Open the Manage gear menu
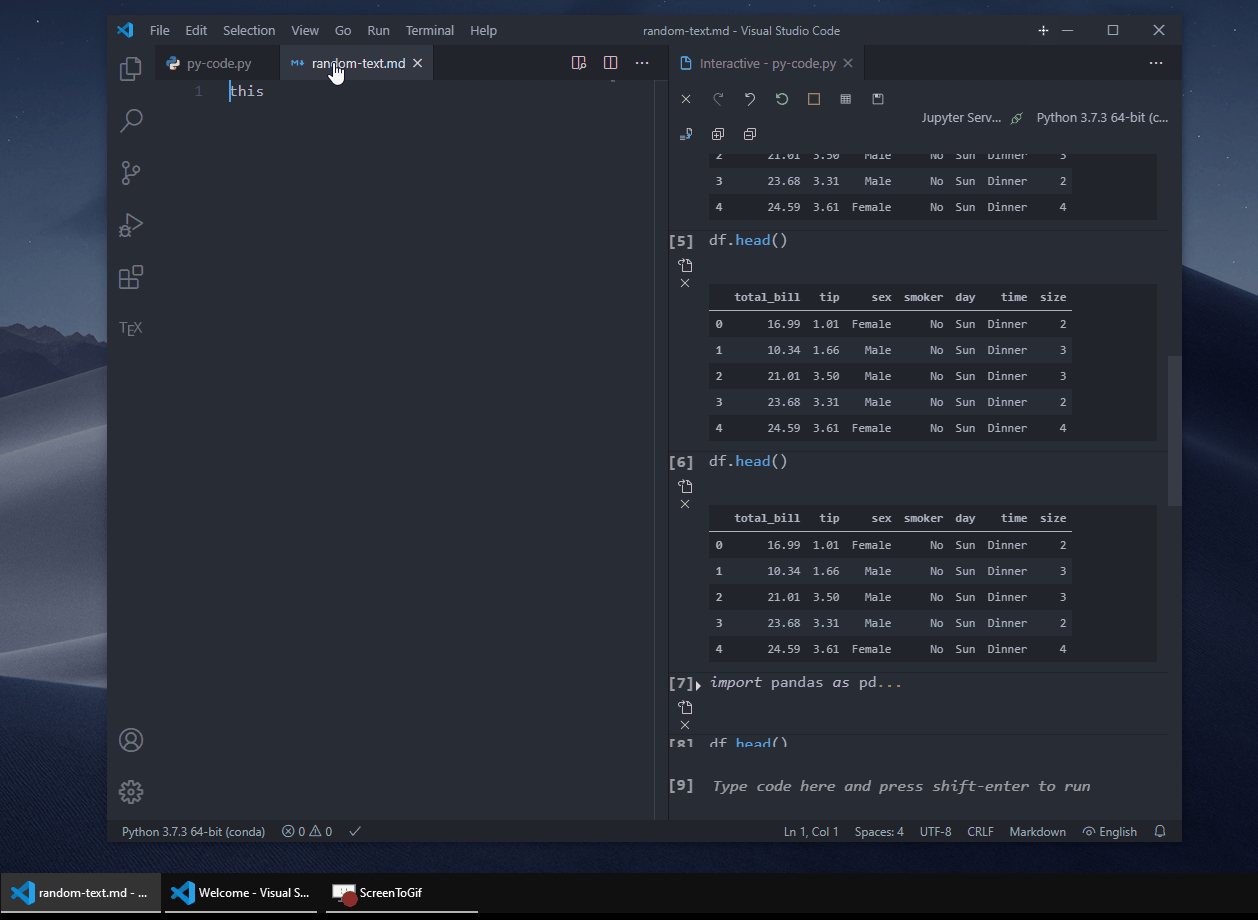This screenshot has height=920, width=1258. click(130, 792)
